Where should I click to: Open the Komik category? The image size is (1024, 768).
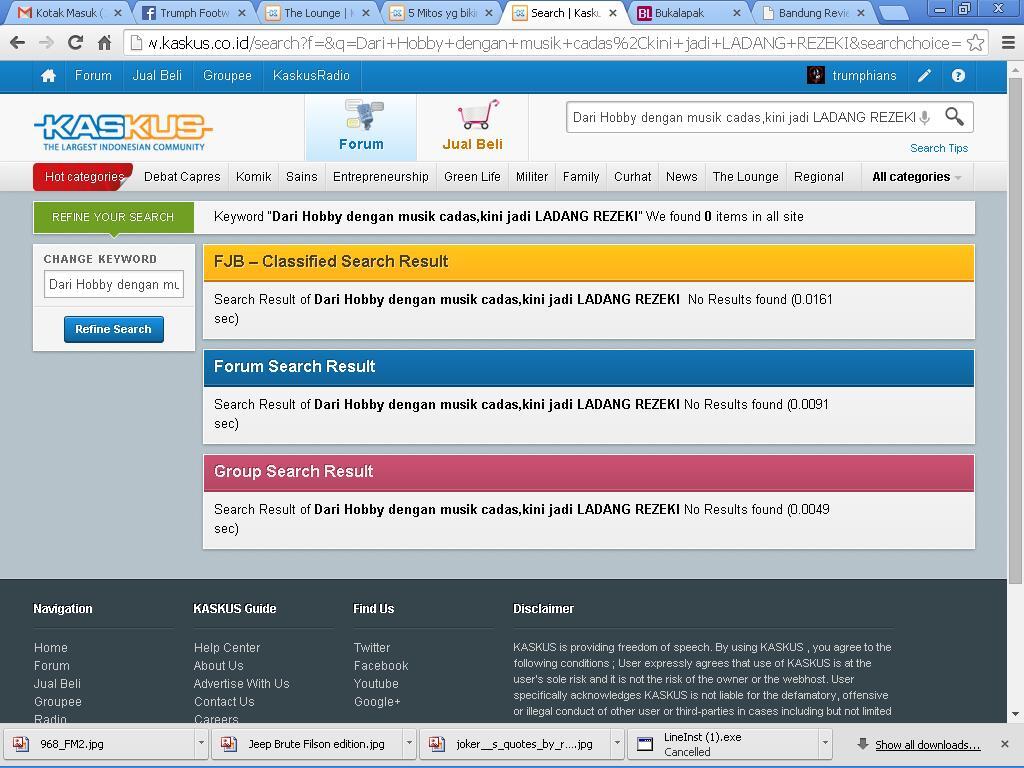[253, 177]
